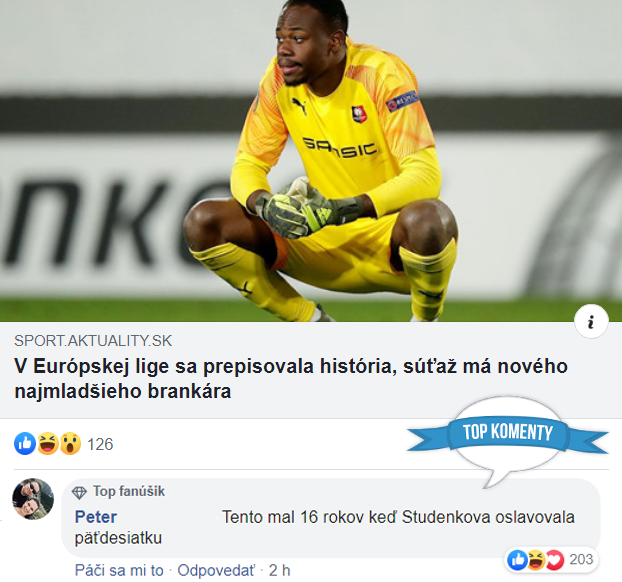The image size is (622, 582).
Task: Click the comment's laughing reaction icon
Action: (536, 560)
